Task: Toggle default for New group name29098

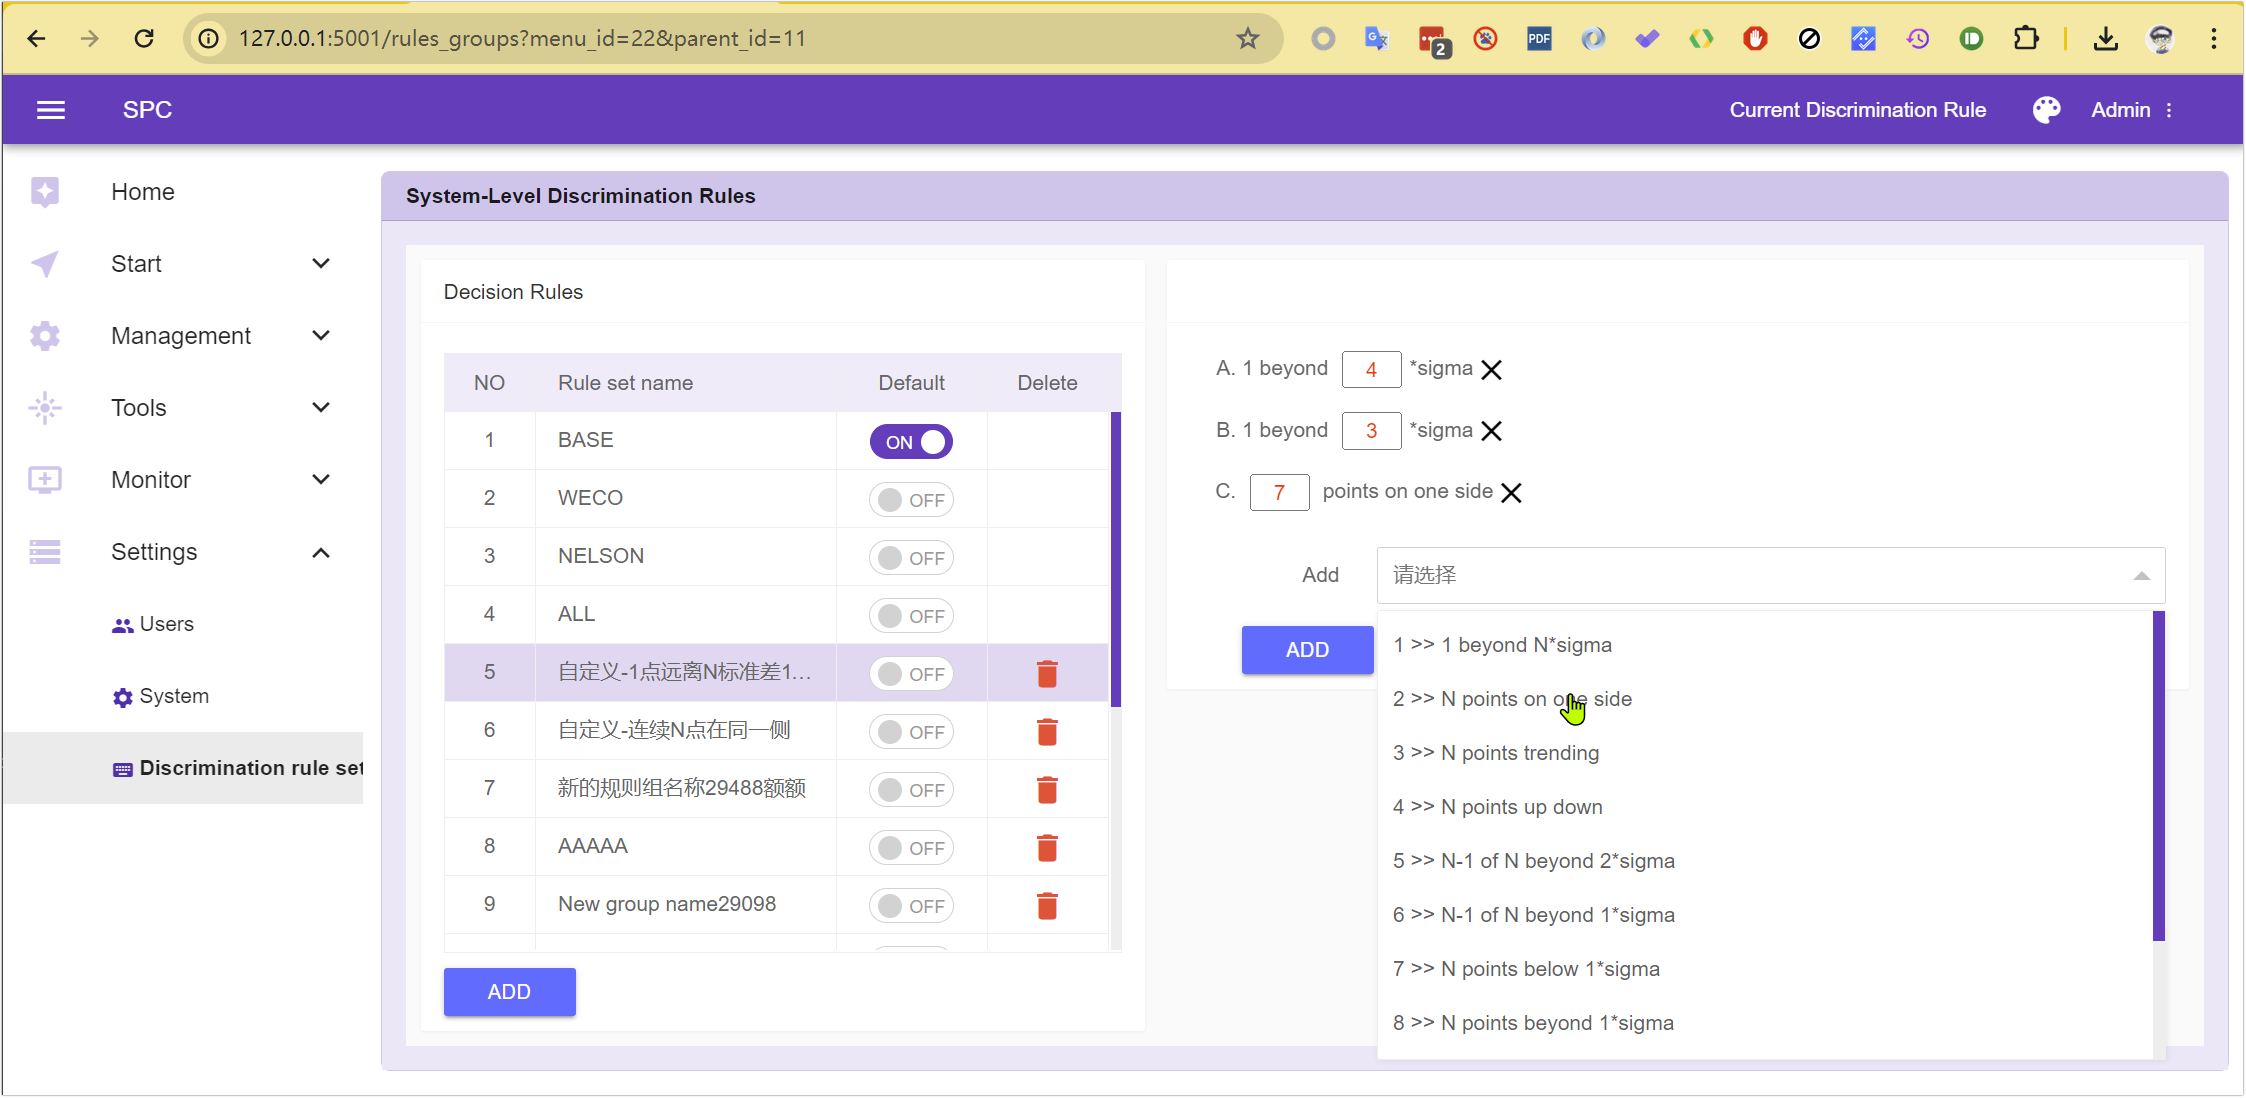Action: coord(911,906)
